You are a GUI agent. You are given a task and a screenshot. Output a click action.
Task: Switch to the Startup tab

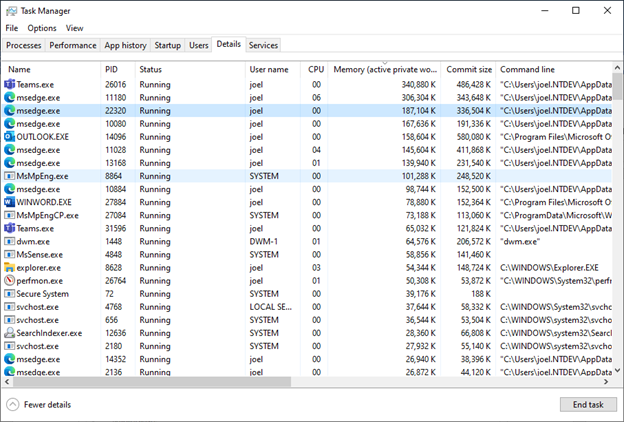168,45
